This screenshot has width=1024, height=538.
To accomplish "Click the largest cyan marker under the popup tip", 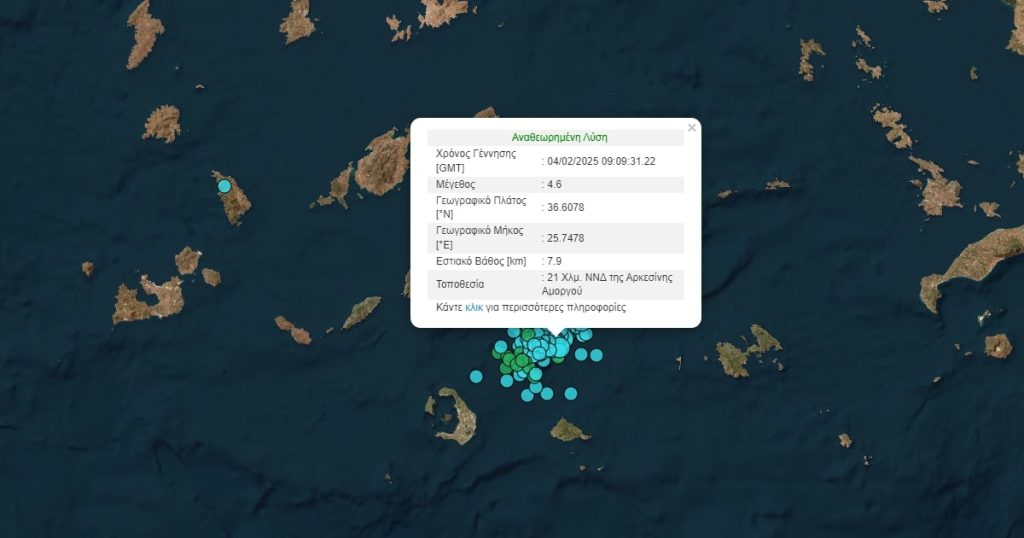I will (561, 347).
